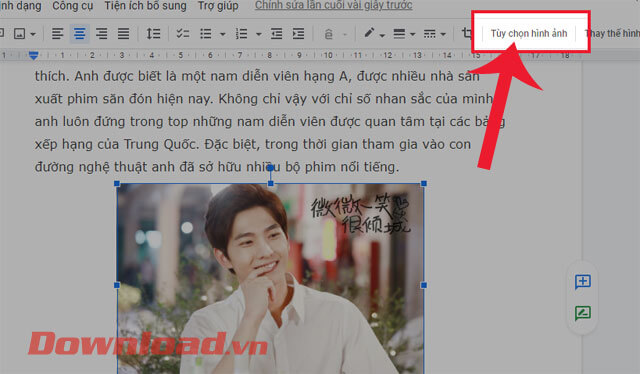Open the border weight tool
Image resolution: width=640 pixels, height=374 pixels.
399,33
